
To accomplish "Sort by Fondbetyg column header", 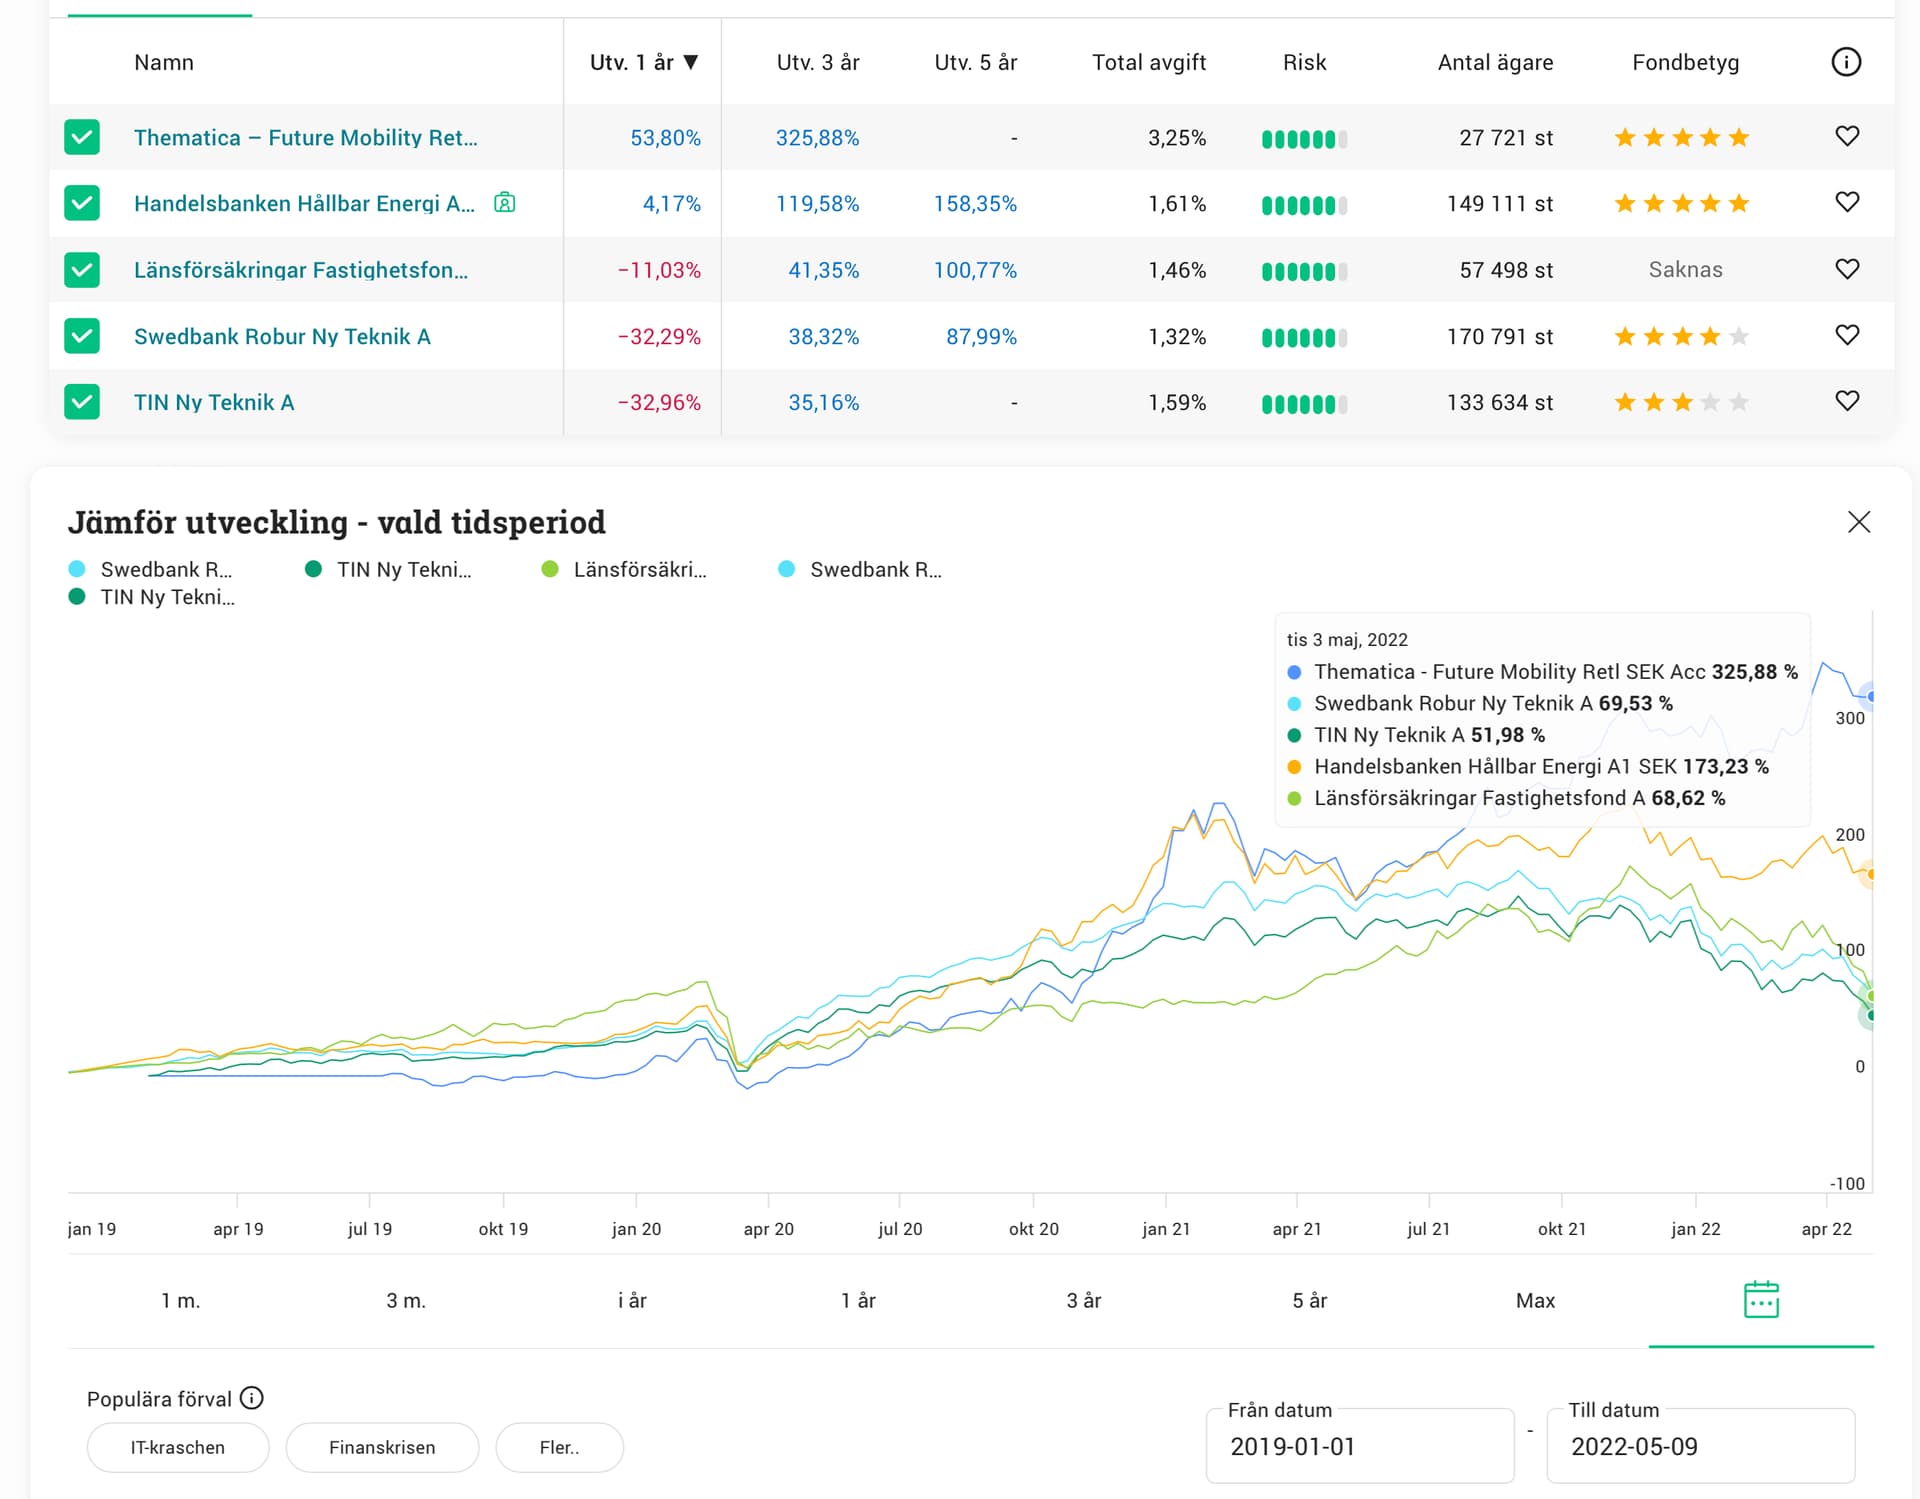I will click(1686, 62).
